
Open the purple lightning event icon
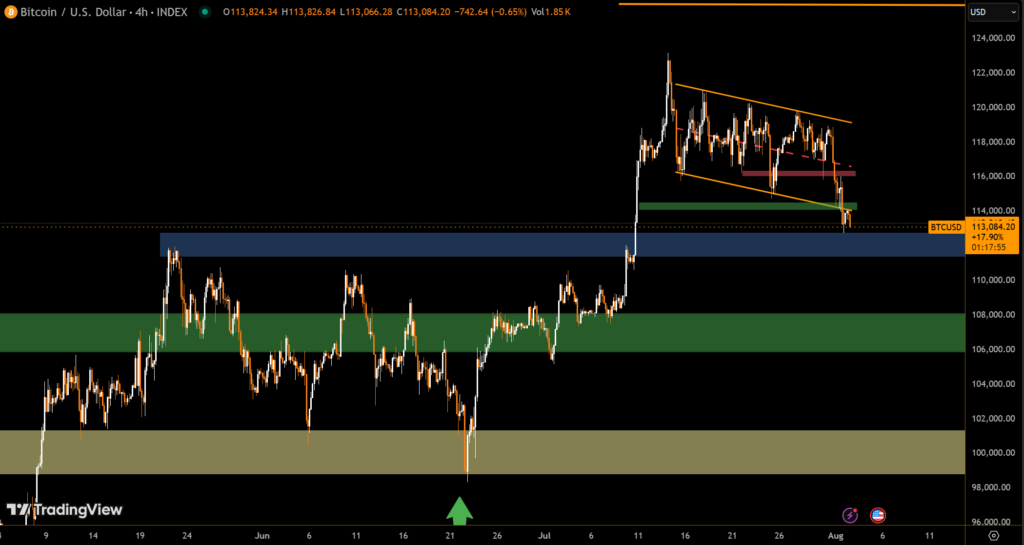point(850,515)
